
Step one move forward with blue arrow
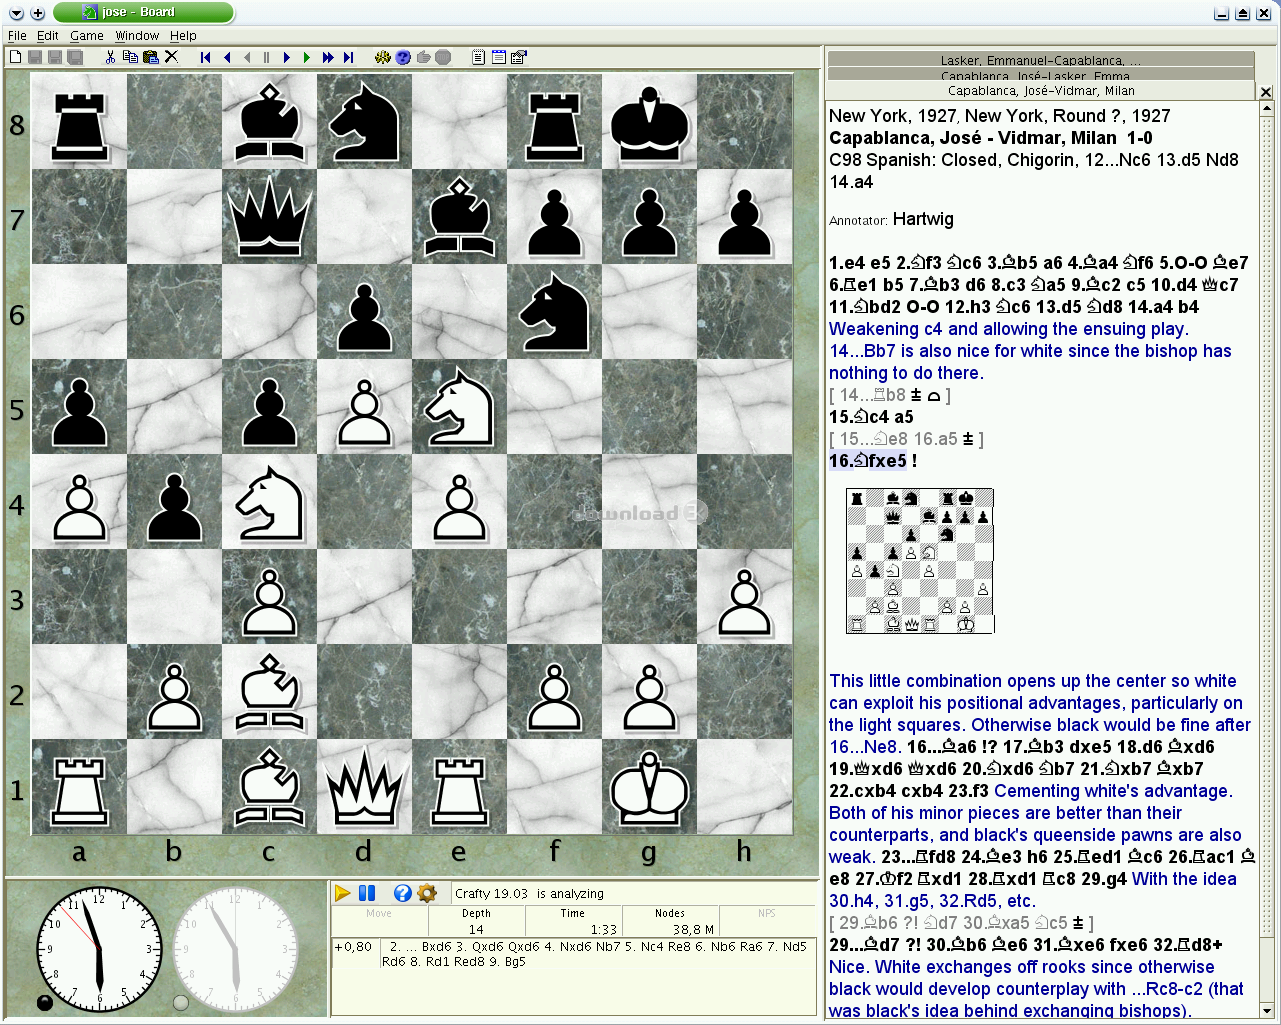point(287,57)
